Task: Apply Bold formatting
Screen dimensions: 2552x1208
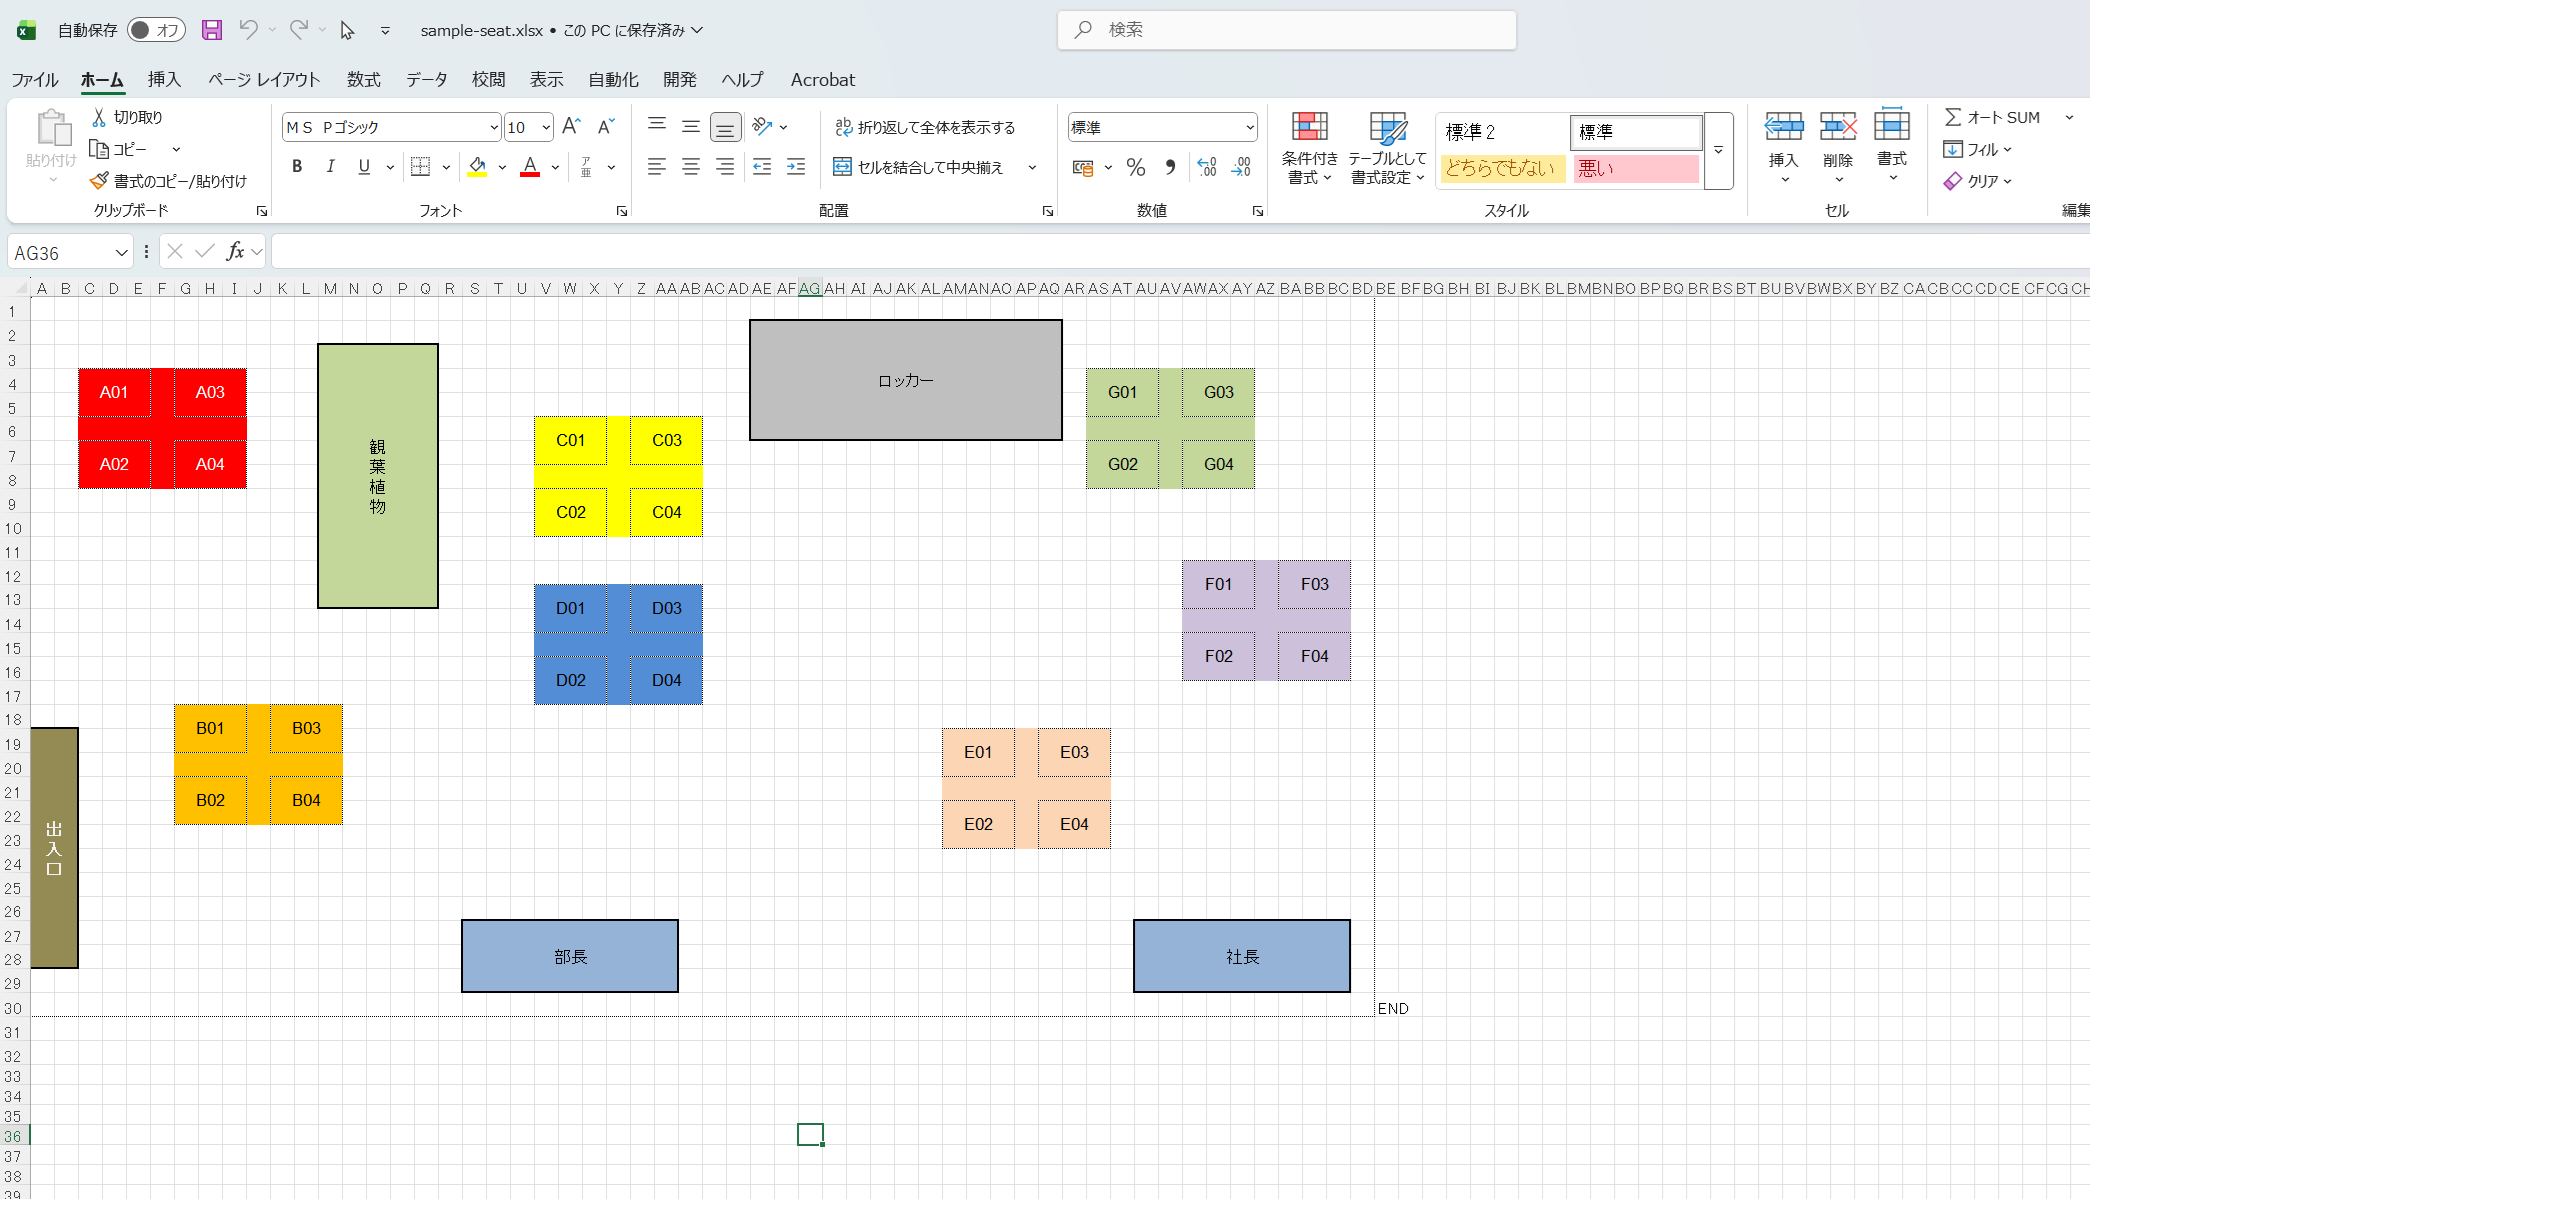Action: pyautogui.click(x=297, y=167)
